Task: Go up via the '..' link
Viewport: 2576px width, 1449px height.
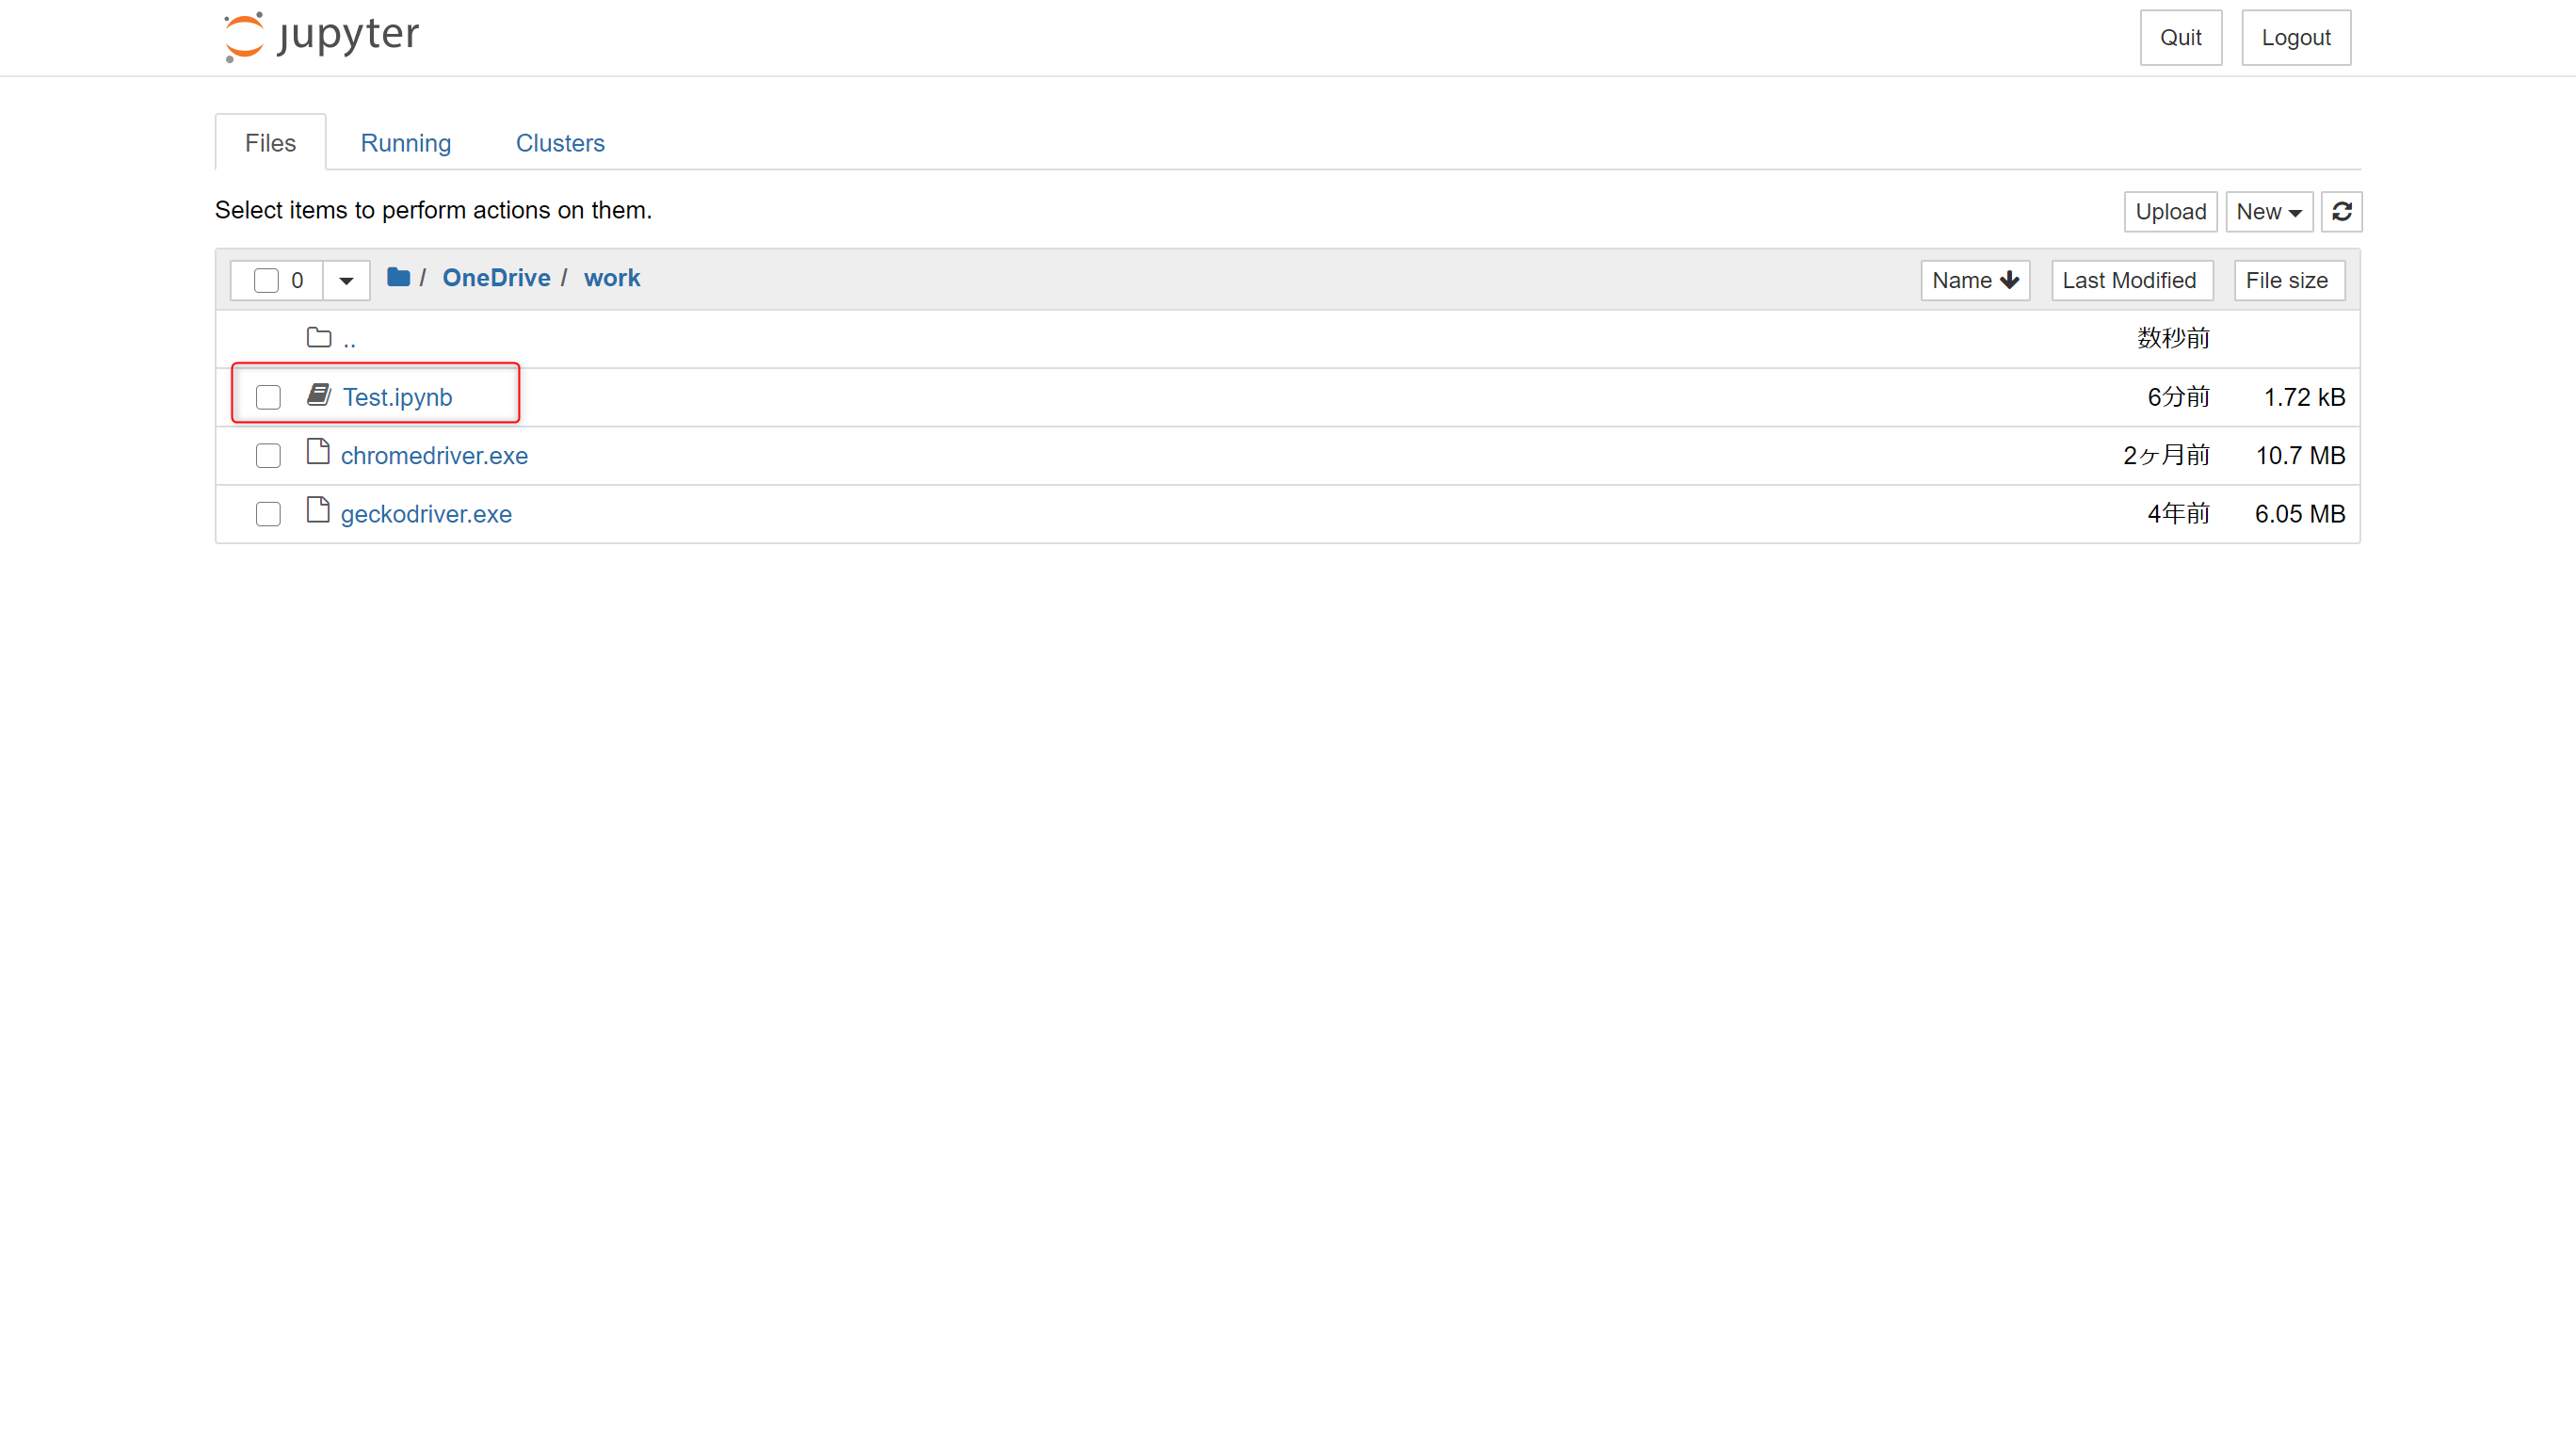Action: 350,341
